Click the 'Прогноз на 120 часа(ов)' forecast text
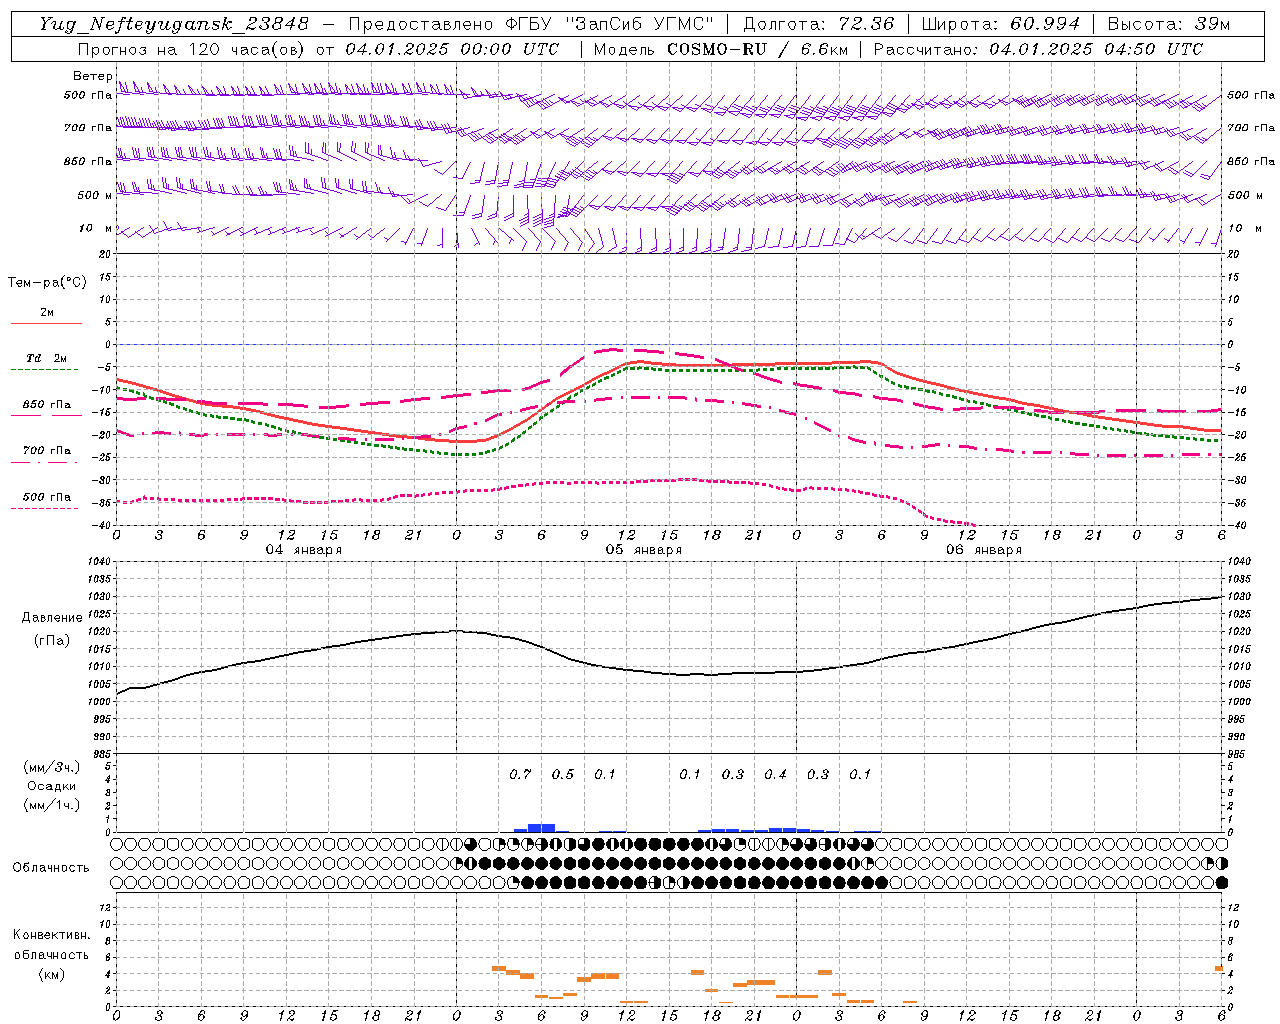The image size is (1280, 1024). tap(193, 49)
